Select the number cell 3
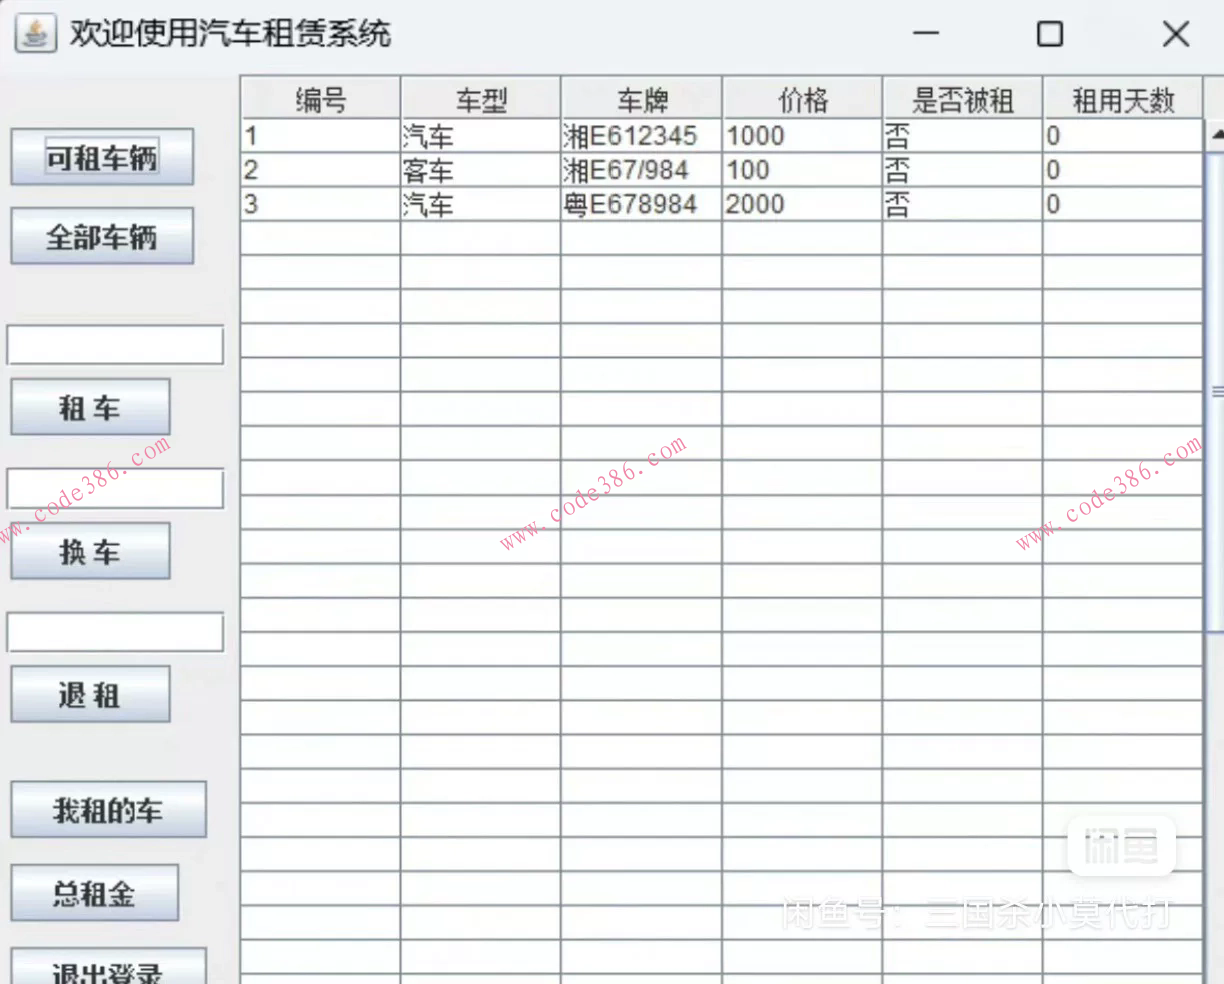The width and height of the screenshot is (1224, 984). [x=321, y=204]
